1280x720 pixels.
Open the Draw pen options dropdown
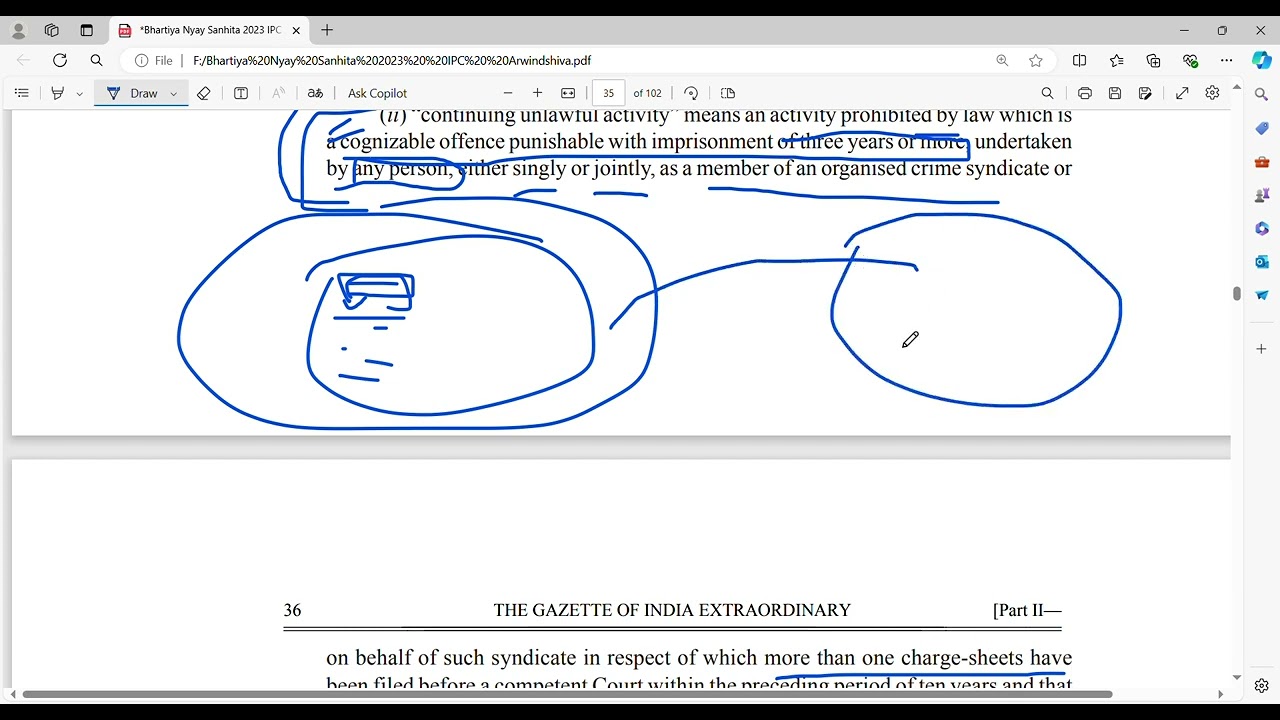tap(174, 94)
